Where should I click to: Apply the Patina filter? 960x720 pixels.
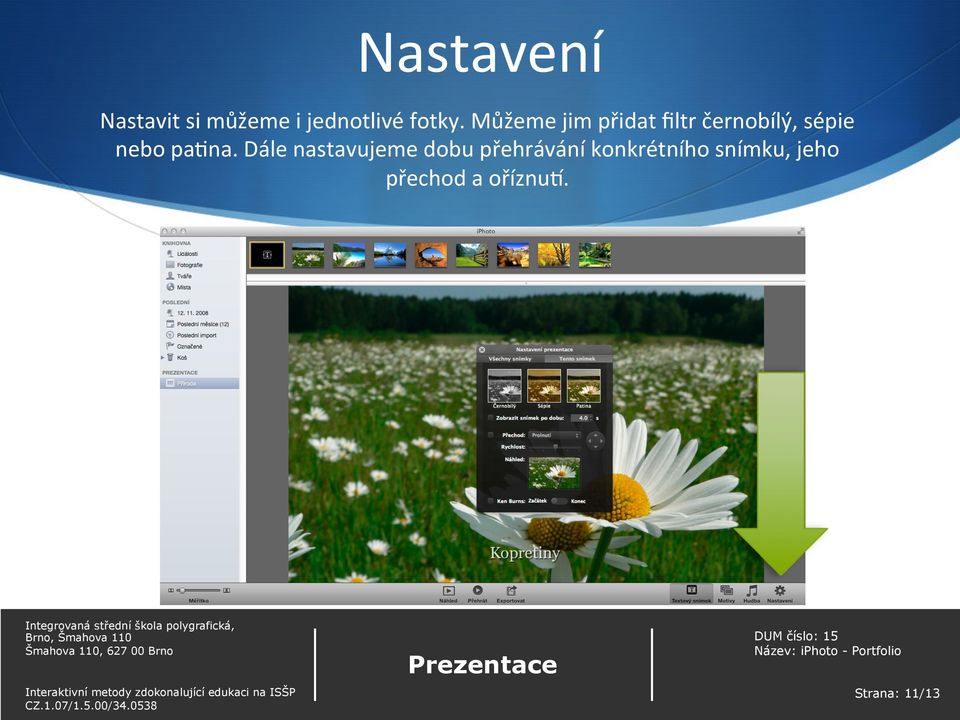click(x=583, y=386)
